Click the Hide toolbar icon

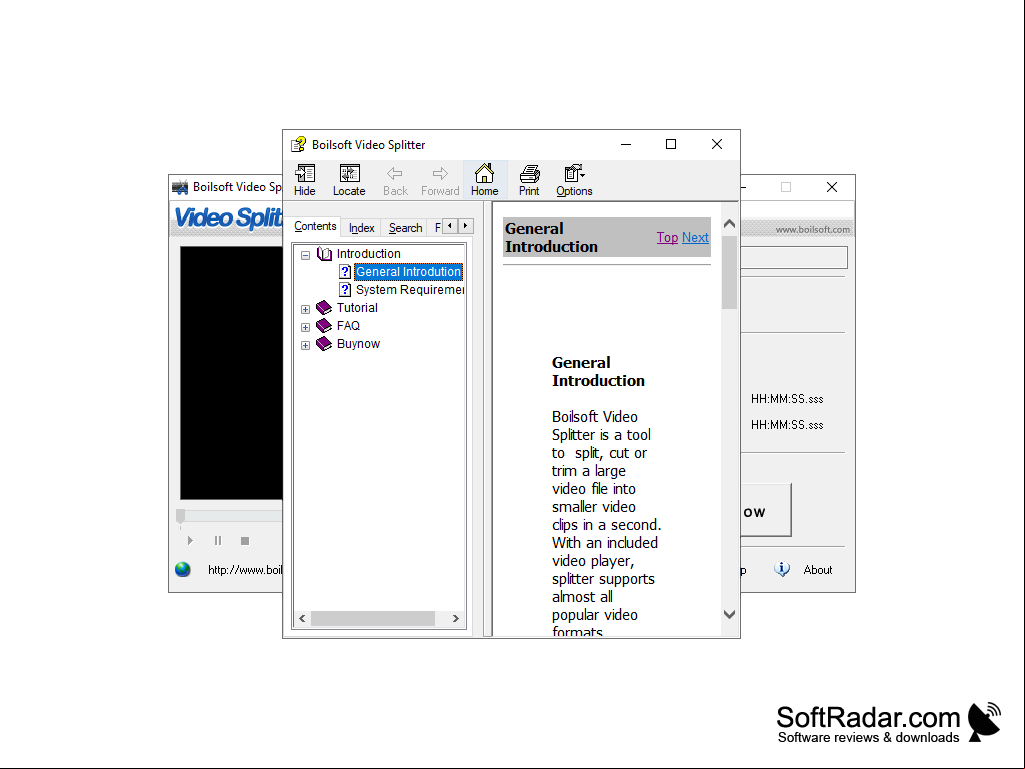[x=305, y=180]
